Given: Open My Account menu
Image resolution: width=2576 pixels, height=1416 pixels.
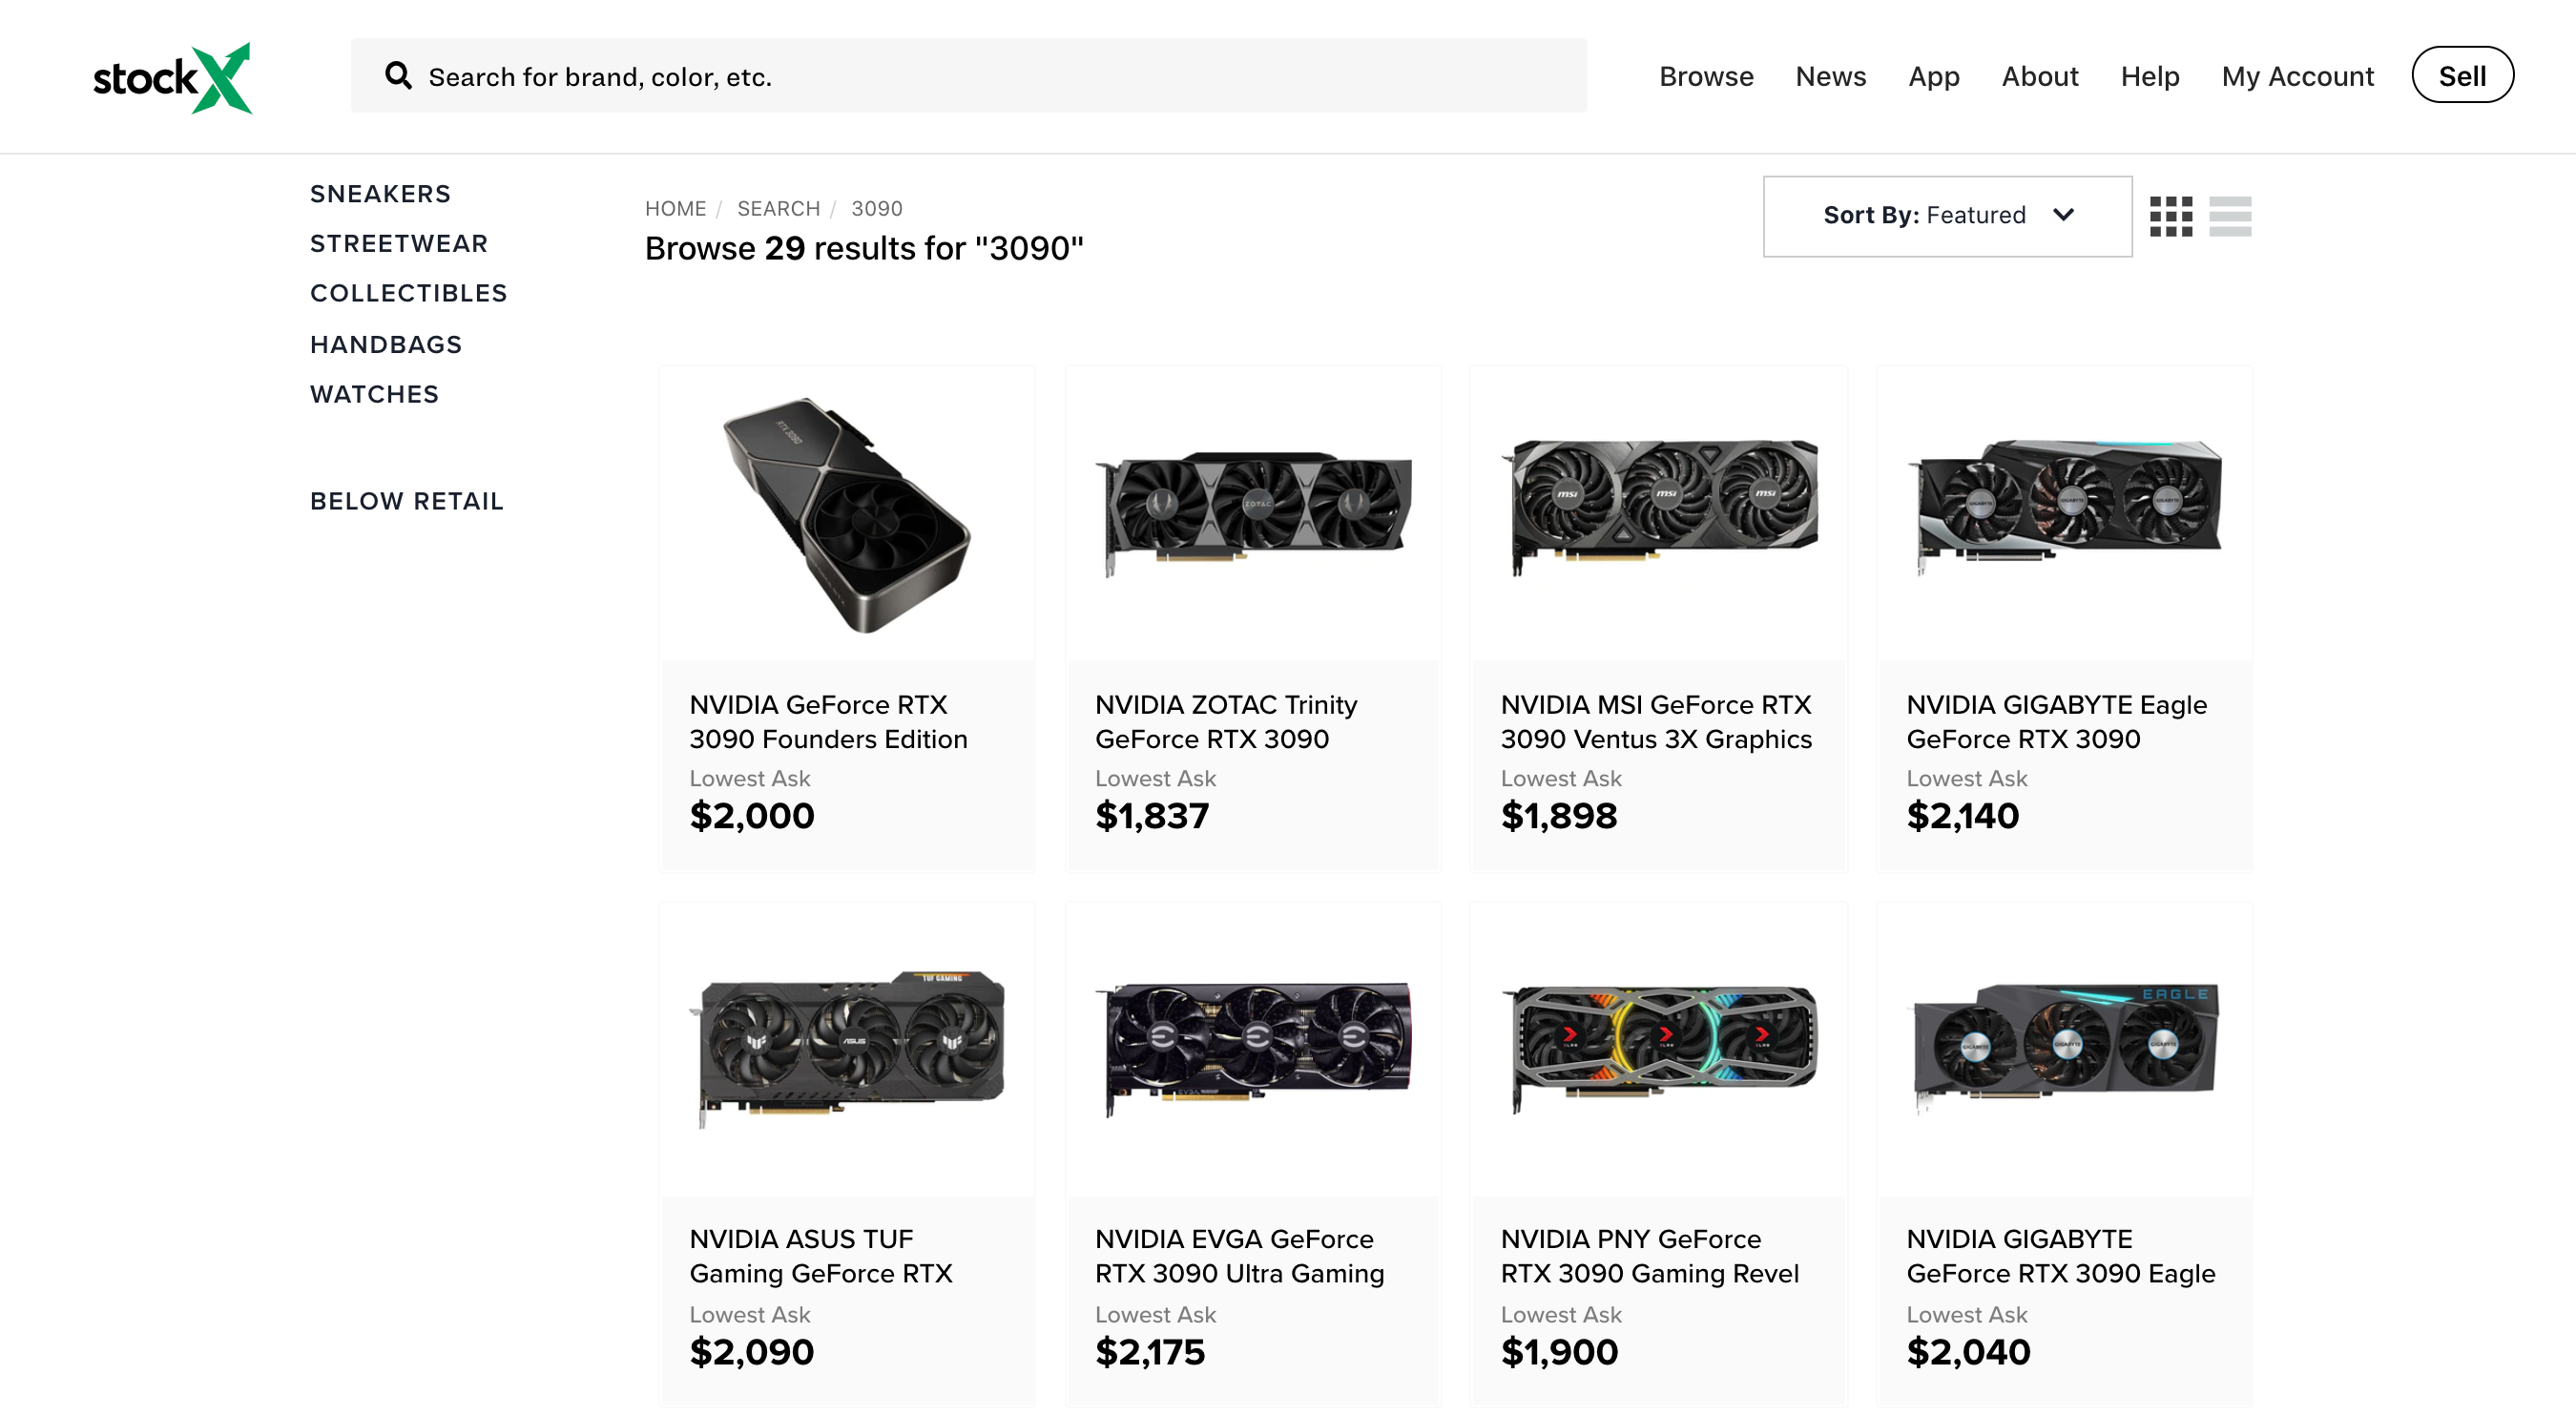Looking at the screenshot, I should 2297,76.
